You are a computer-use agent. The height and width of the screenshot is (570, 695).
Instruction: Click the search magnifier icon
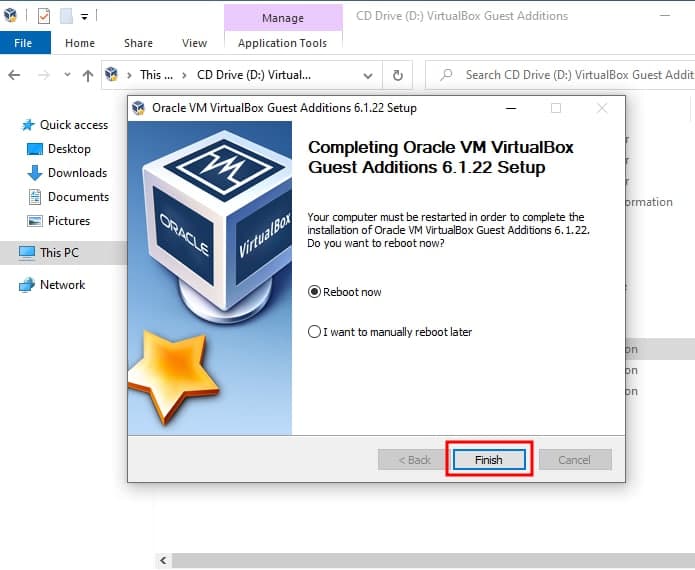tap(446, 74)
